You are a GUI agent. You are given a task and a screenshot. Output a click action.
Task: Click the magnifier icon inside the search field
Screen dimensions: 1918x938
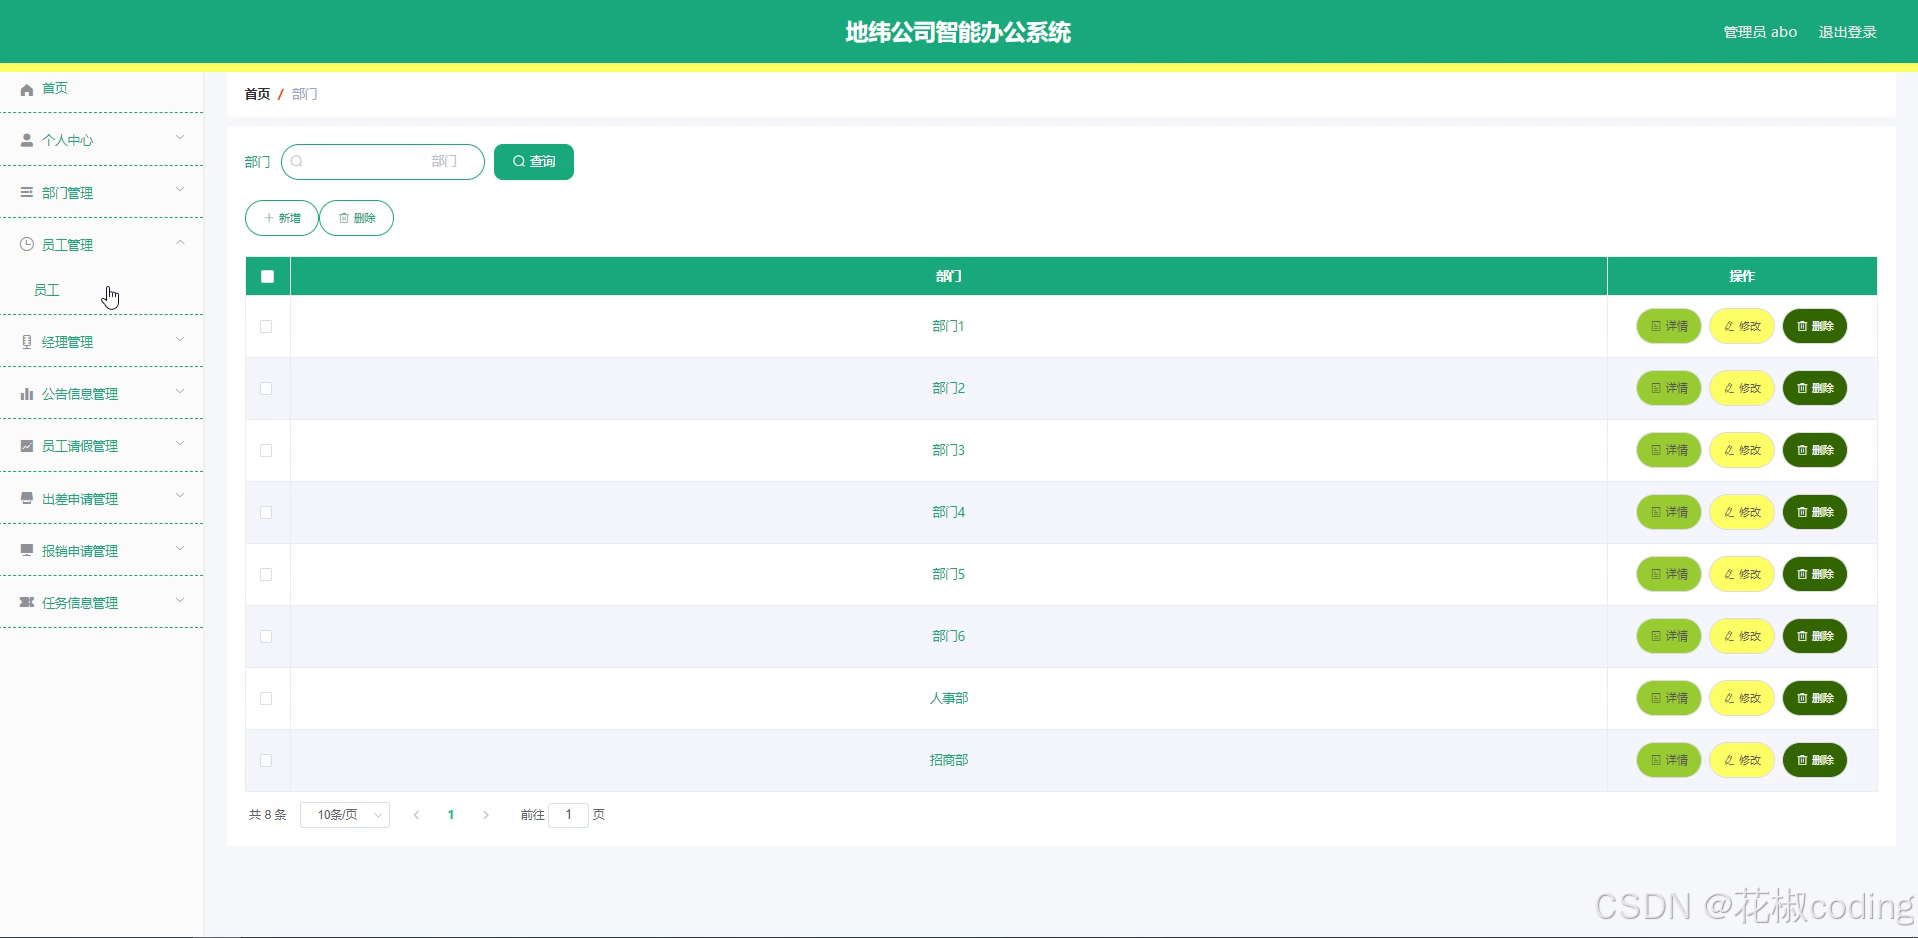297,161
